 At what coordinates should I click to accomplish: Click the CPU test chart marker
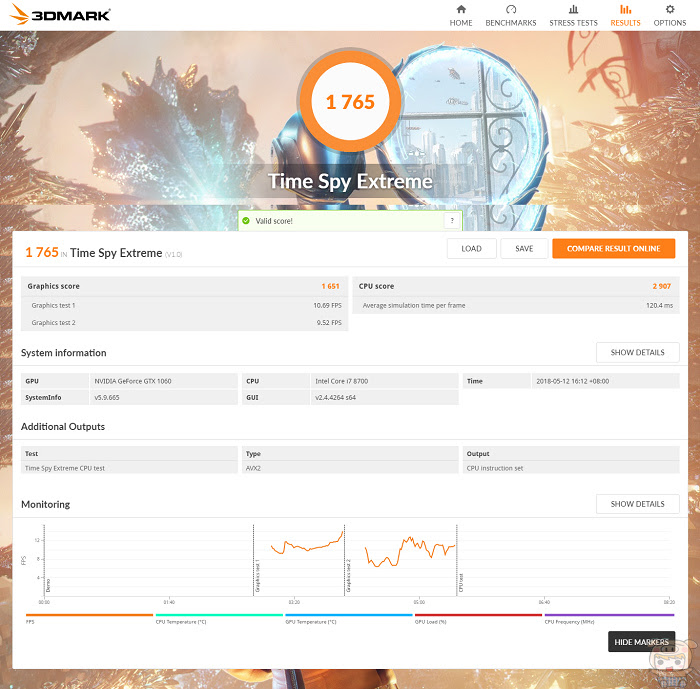pos(461,583)
